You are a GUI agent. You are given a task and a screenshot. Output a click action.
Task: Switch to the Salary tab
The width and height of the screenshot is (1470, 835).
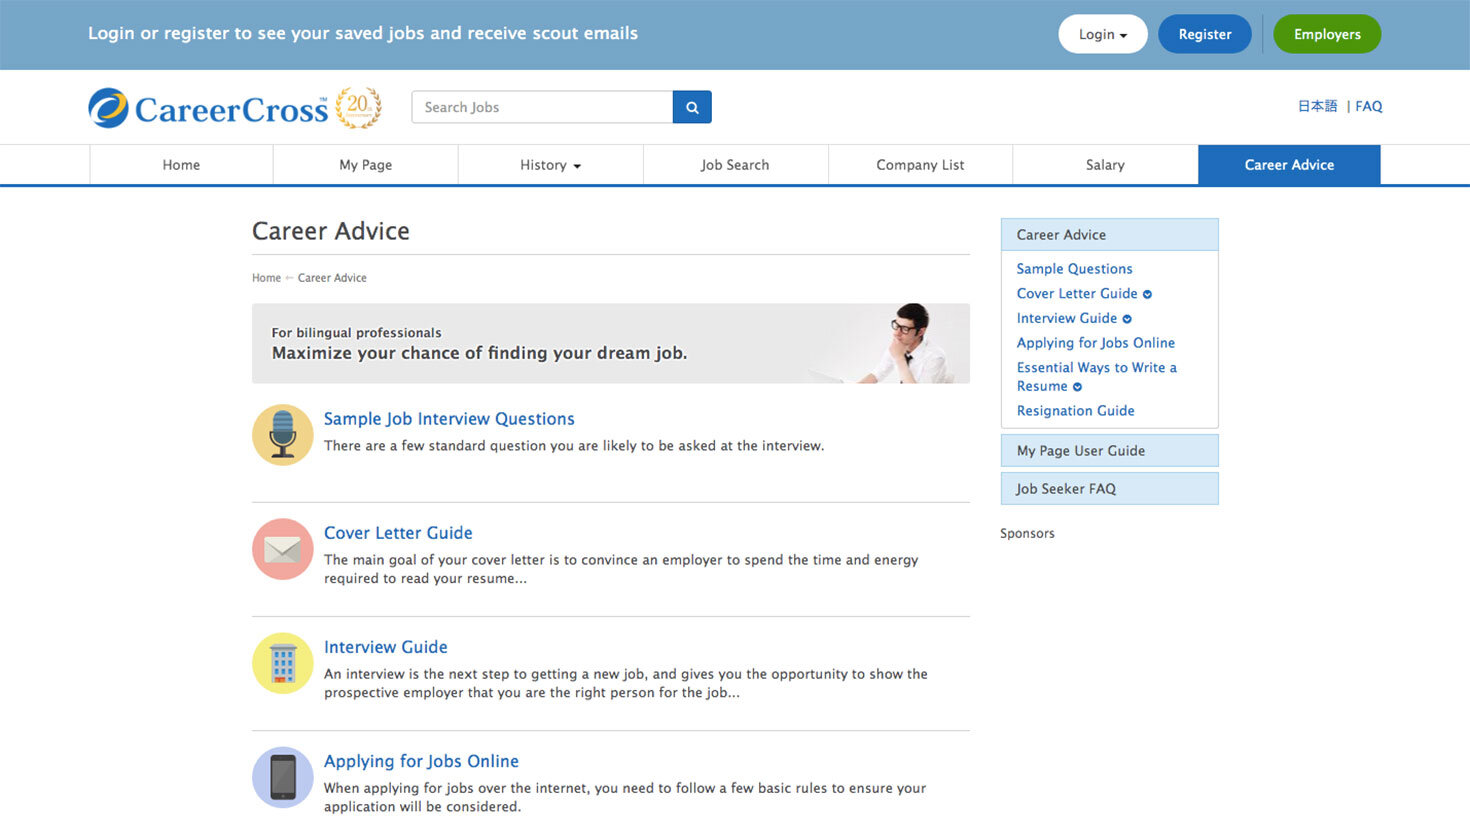tap(1105, 165)
